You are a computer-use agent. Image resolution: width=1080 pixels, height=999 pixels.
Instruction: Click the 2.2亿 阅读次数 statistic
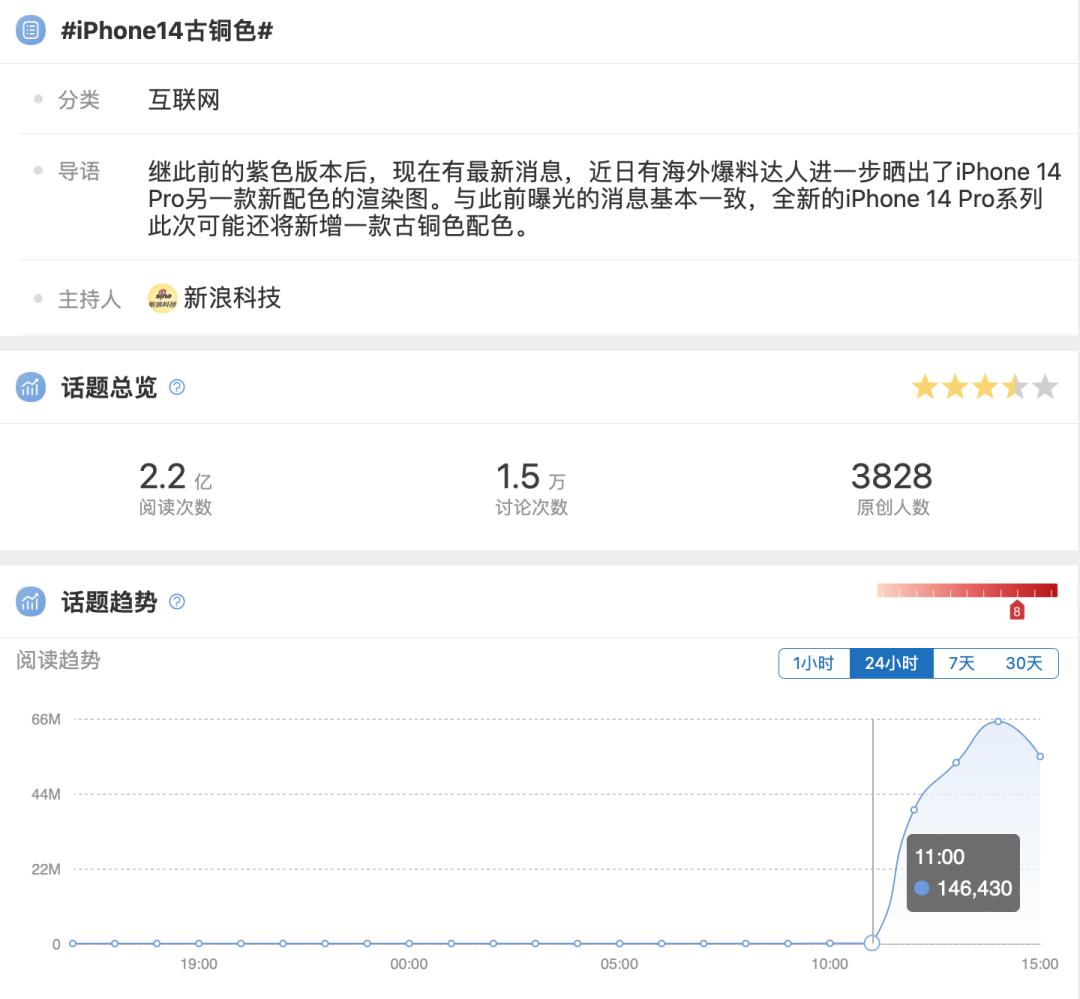[176, 488]
